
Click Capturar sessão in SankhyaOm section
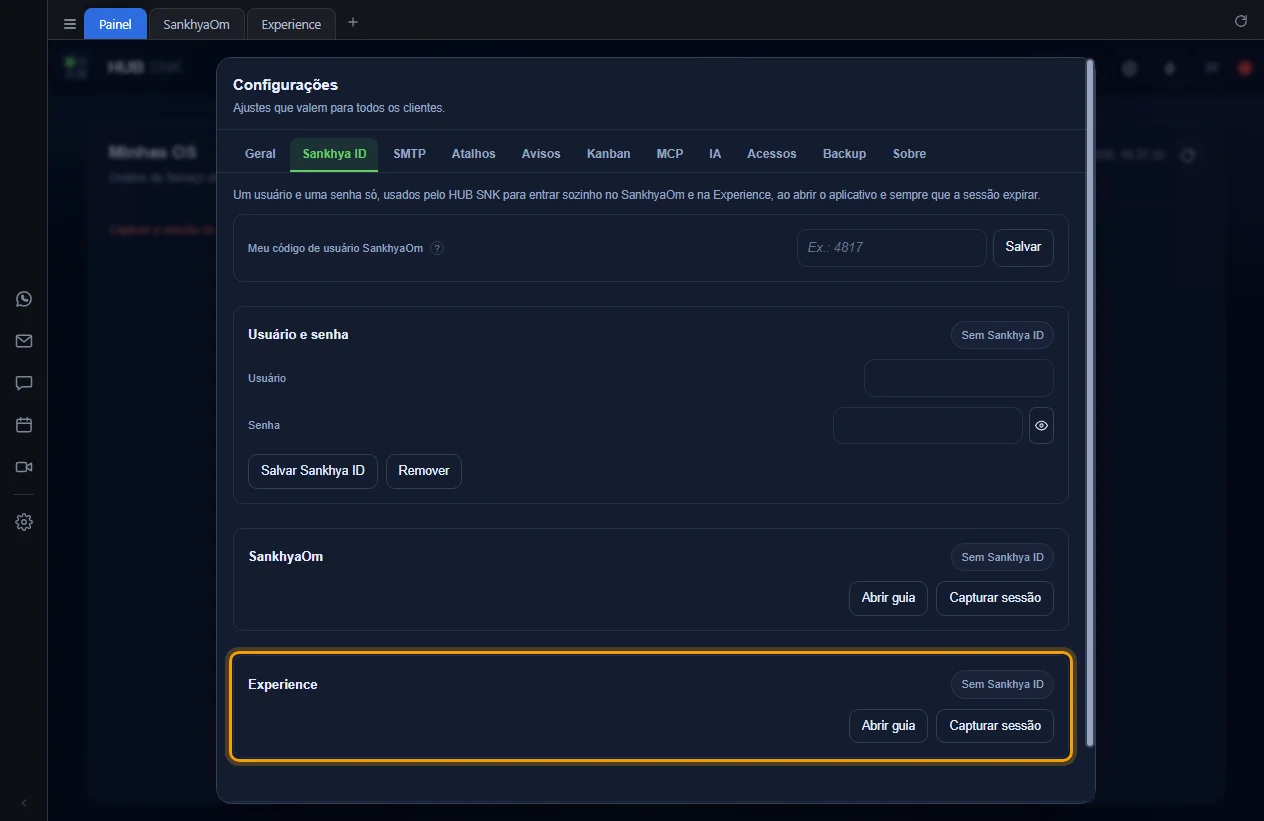(x=995, y=598)
